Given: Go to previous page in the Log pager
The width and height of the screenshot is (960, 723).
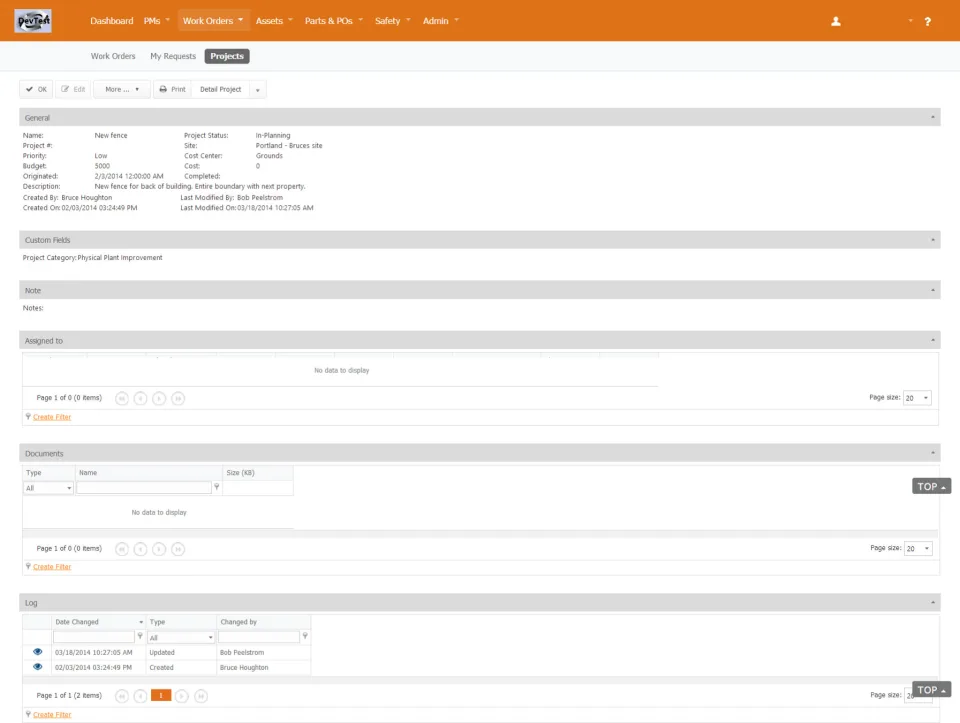Looking at the screenshot, I should [x=140, y=696].
